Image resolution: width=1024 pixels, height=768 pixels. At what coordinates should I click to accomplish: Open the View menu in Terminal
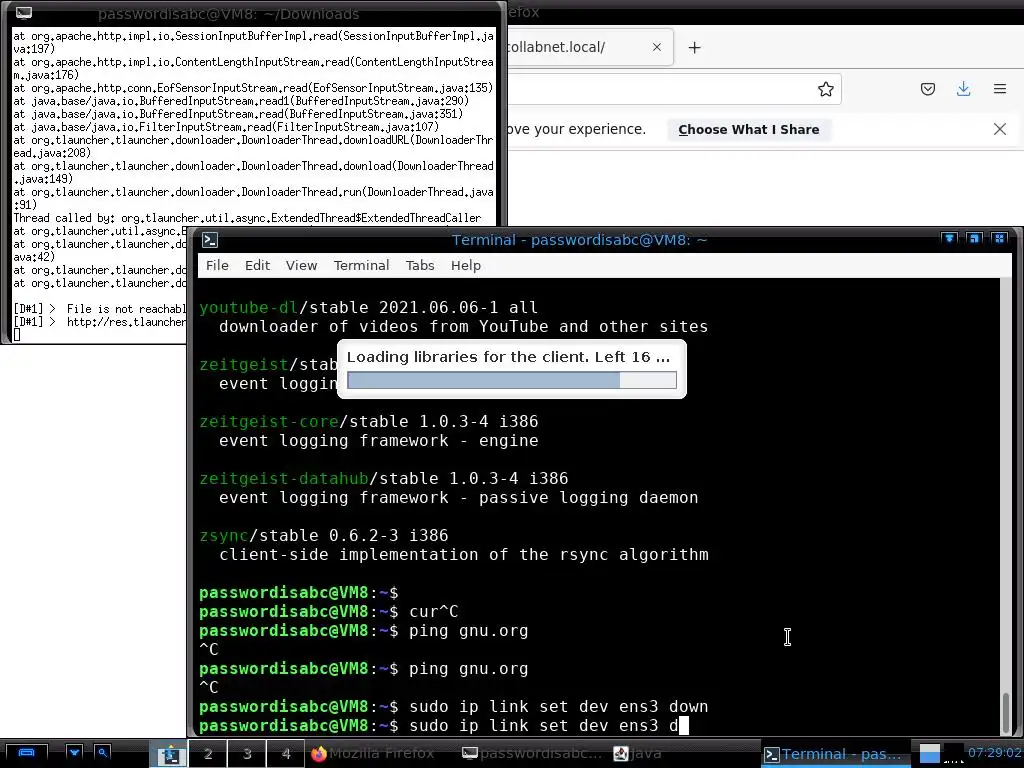pos(301,265)
